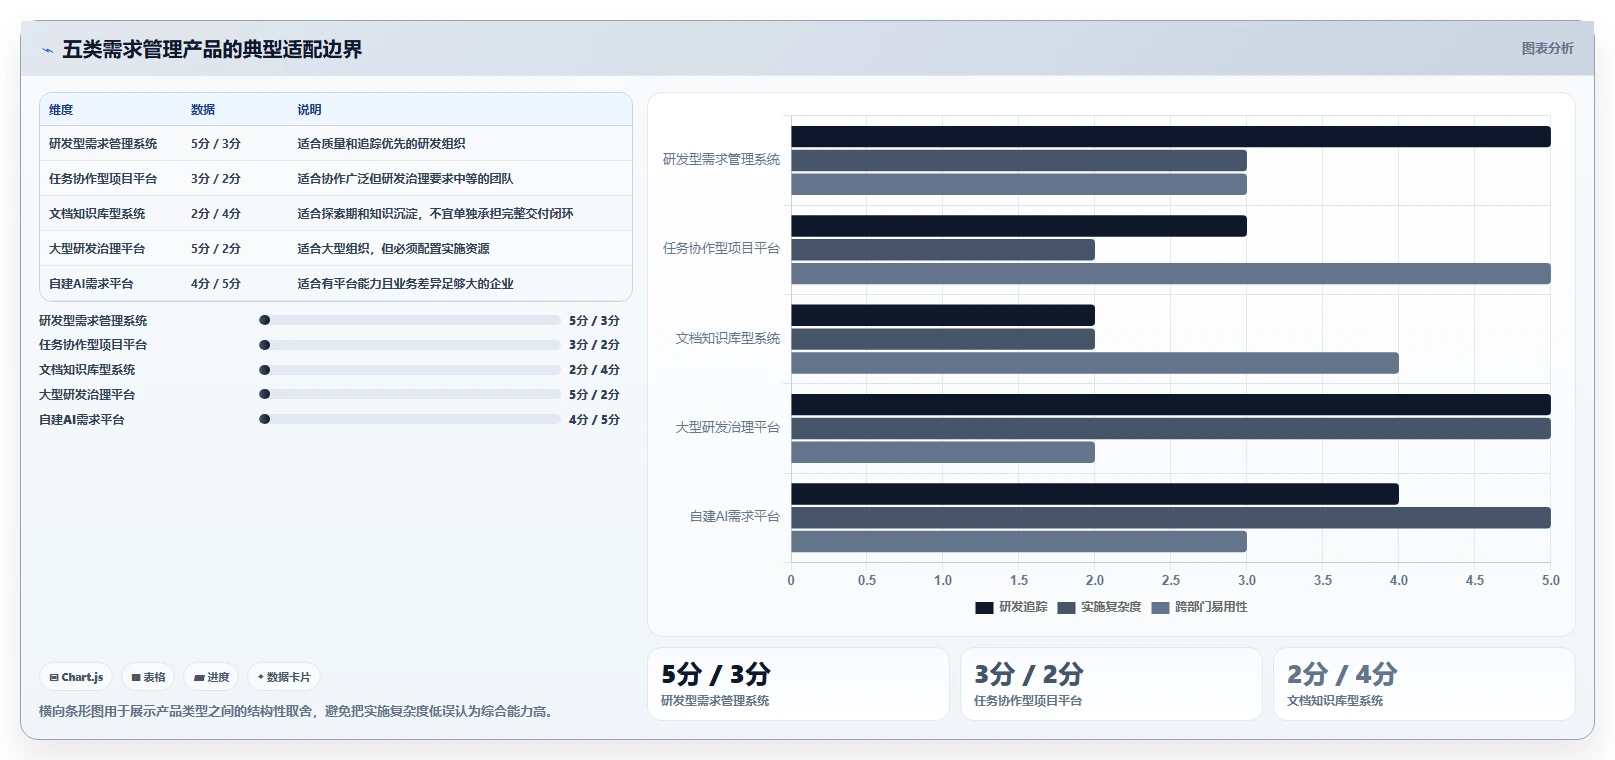Click the 研发追踪 bar for 研发型需求管理系统
The height and width of the screenshot is (760, 1615).
[1171, 137]
